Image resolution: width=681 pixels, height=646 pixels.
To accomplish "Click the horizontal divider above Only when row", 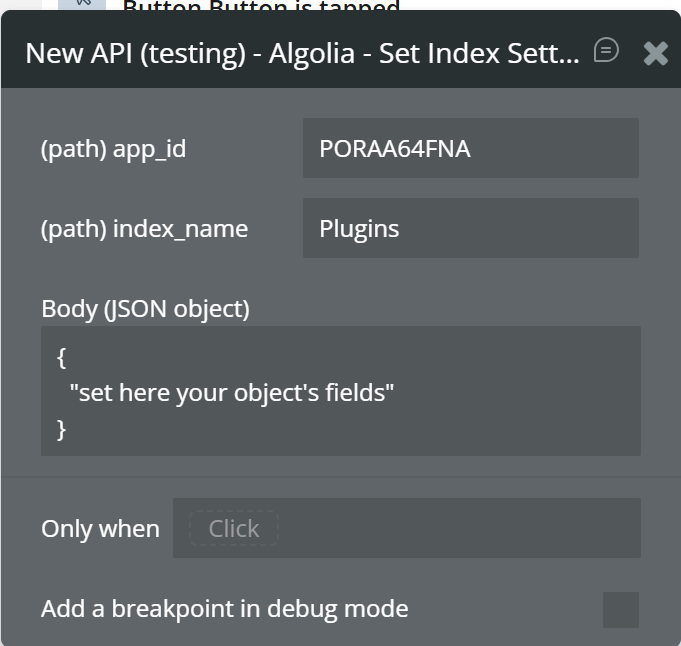I will pos(340,477).
